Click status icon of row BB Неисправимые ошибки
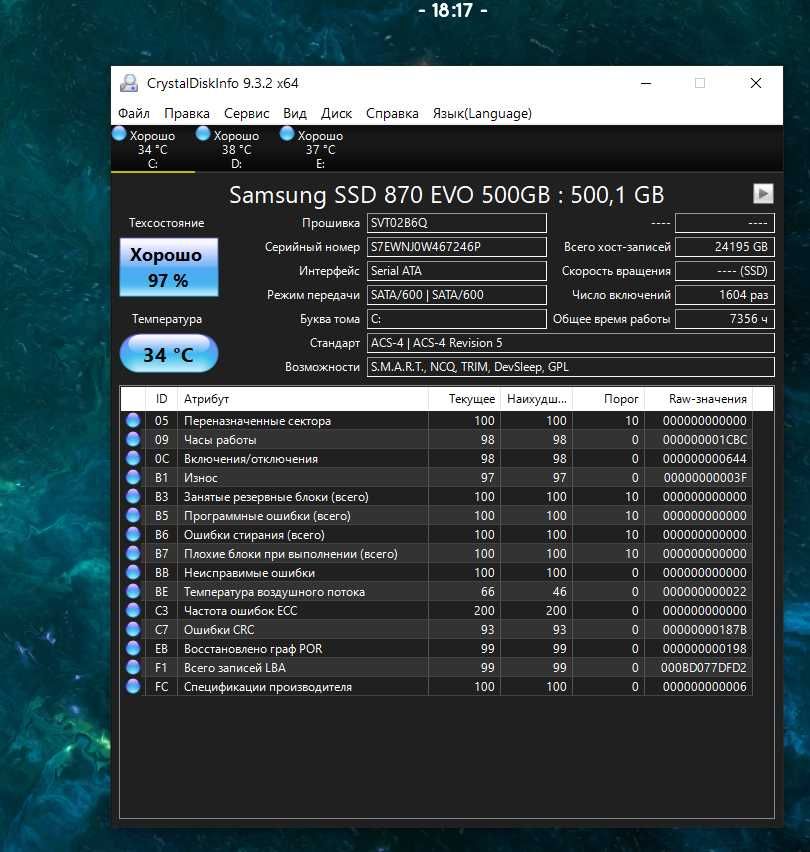This screenshot has width=810, height=852. (x=133, y=572)
